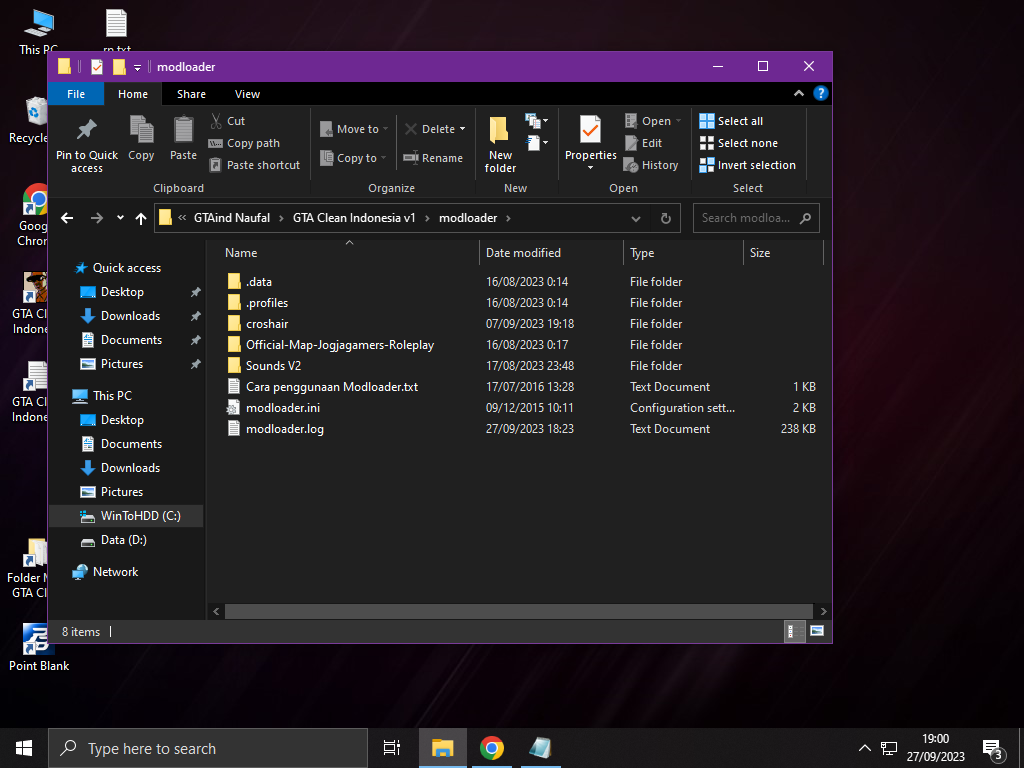Collapse the ribbon with chevron
Image resolution: width=1024 pixels, height=768 pixels.
pyautogui.click(x=799, y=93)
